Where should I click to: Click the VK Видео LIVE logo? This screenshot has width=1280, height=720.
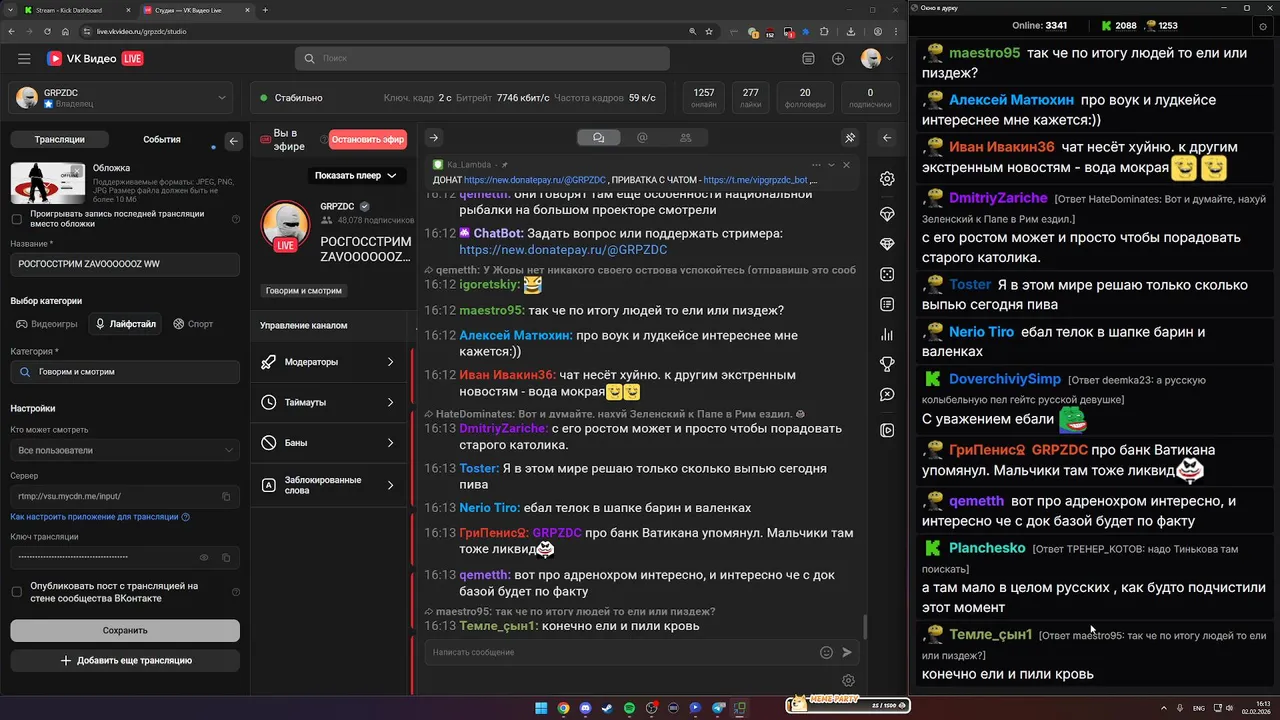tap(95, 59)
